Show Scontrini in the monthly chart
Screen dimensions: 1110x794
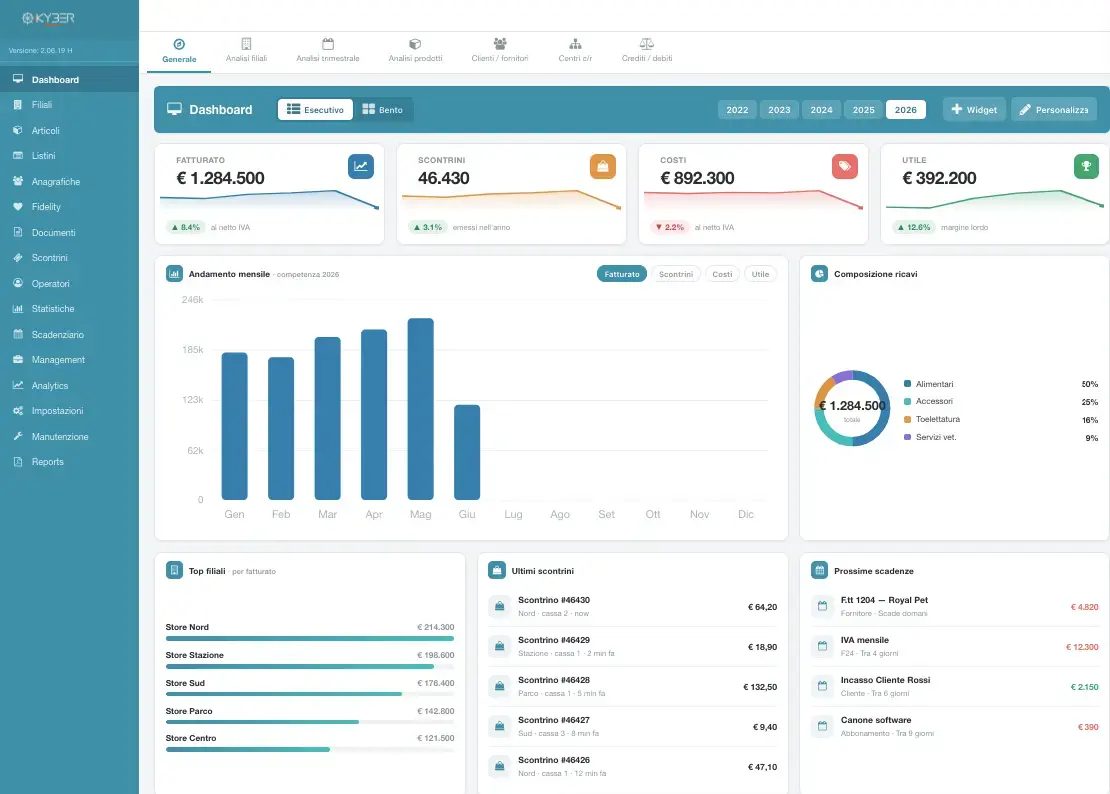676,274
